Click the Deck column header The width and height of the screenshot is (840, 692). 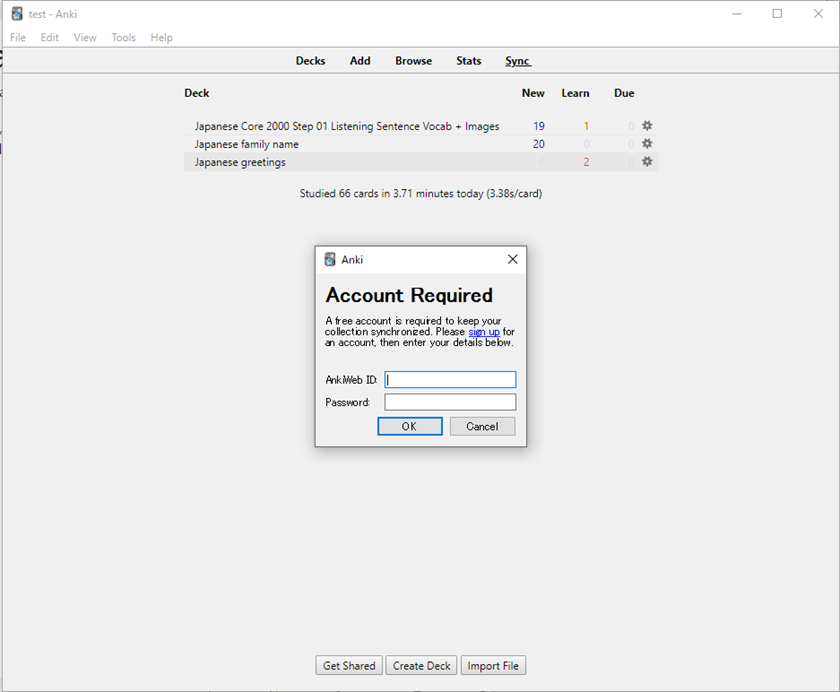pos(197,93)
